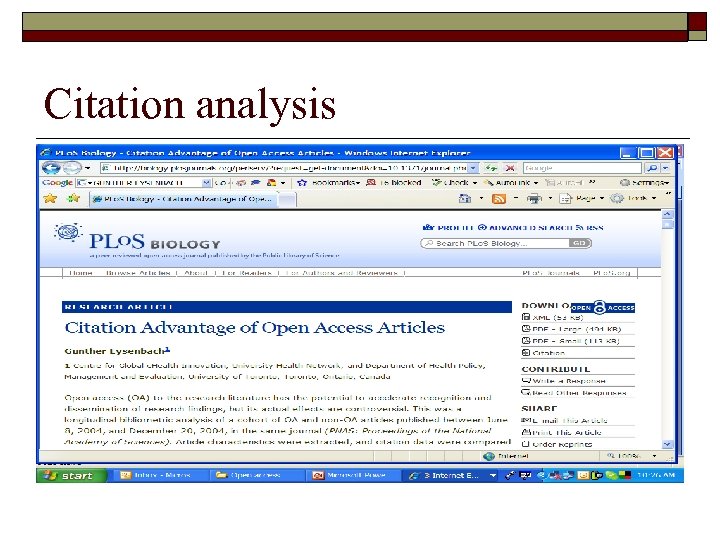Click the page scrollbar up arrow
Image resolution: width=720 pixels, height=540 pixels.
(x=667, y=214)
